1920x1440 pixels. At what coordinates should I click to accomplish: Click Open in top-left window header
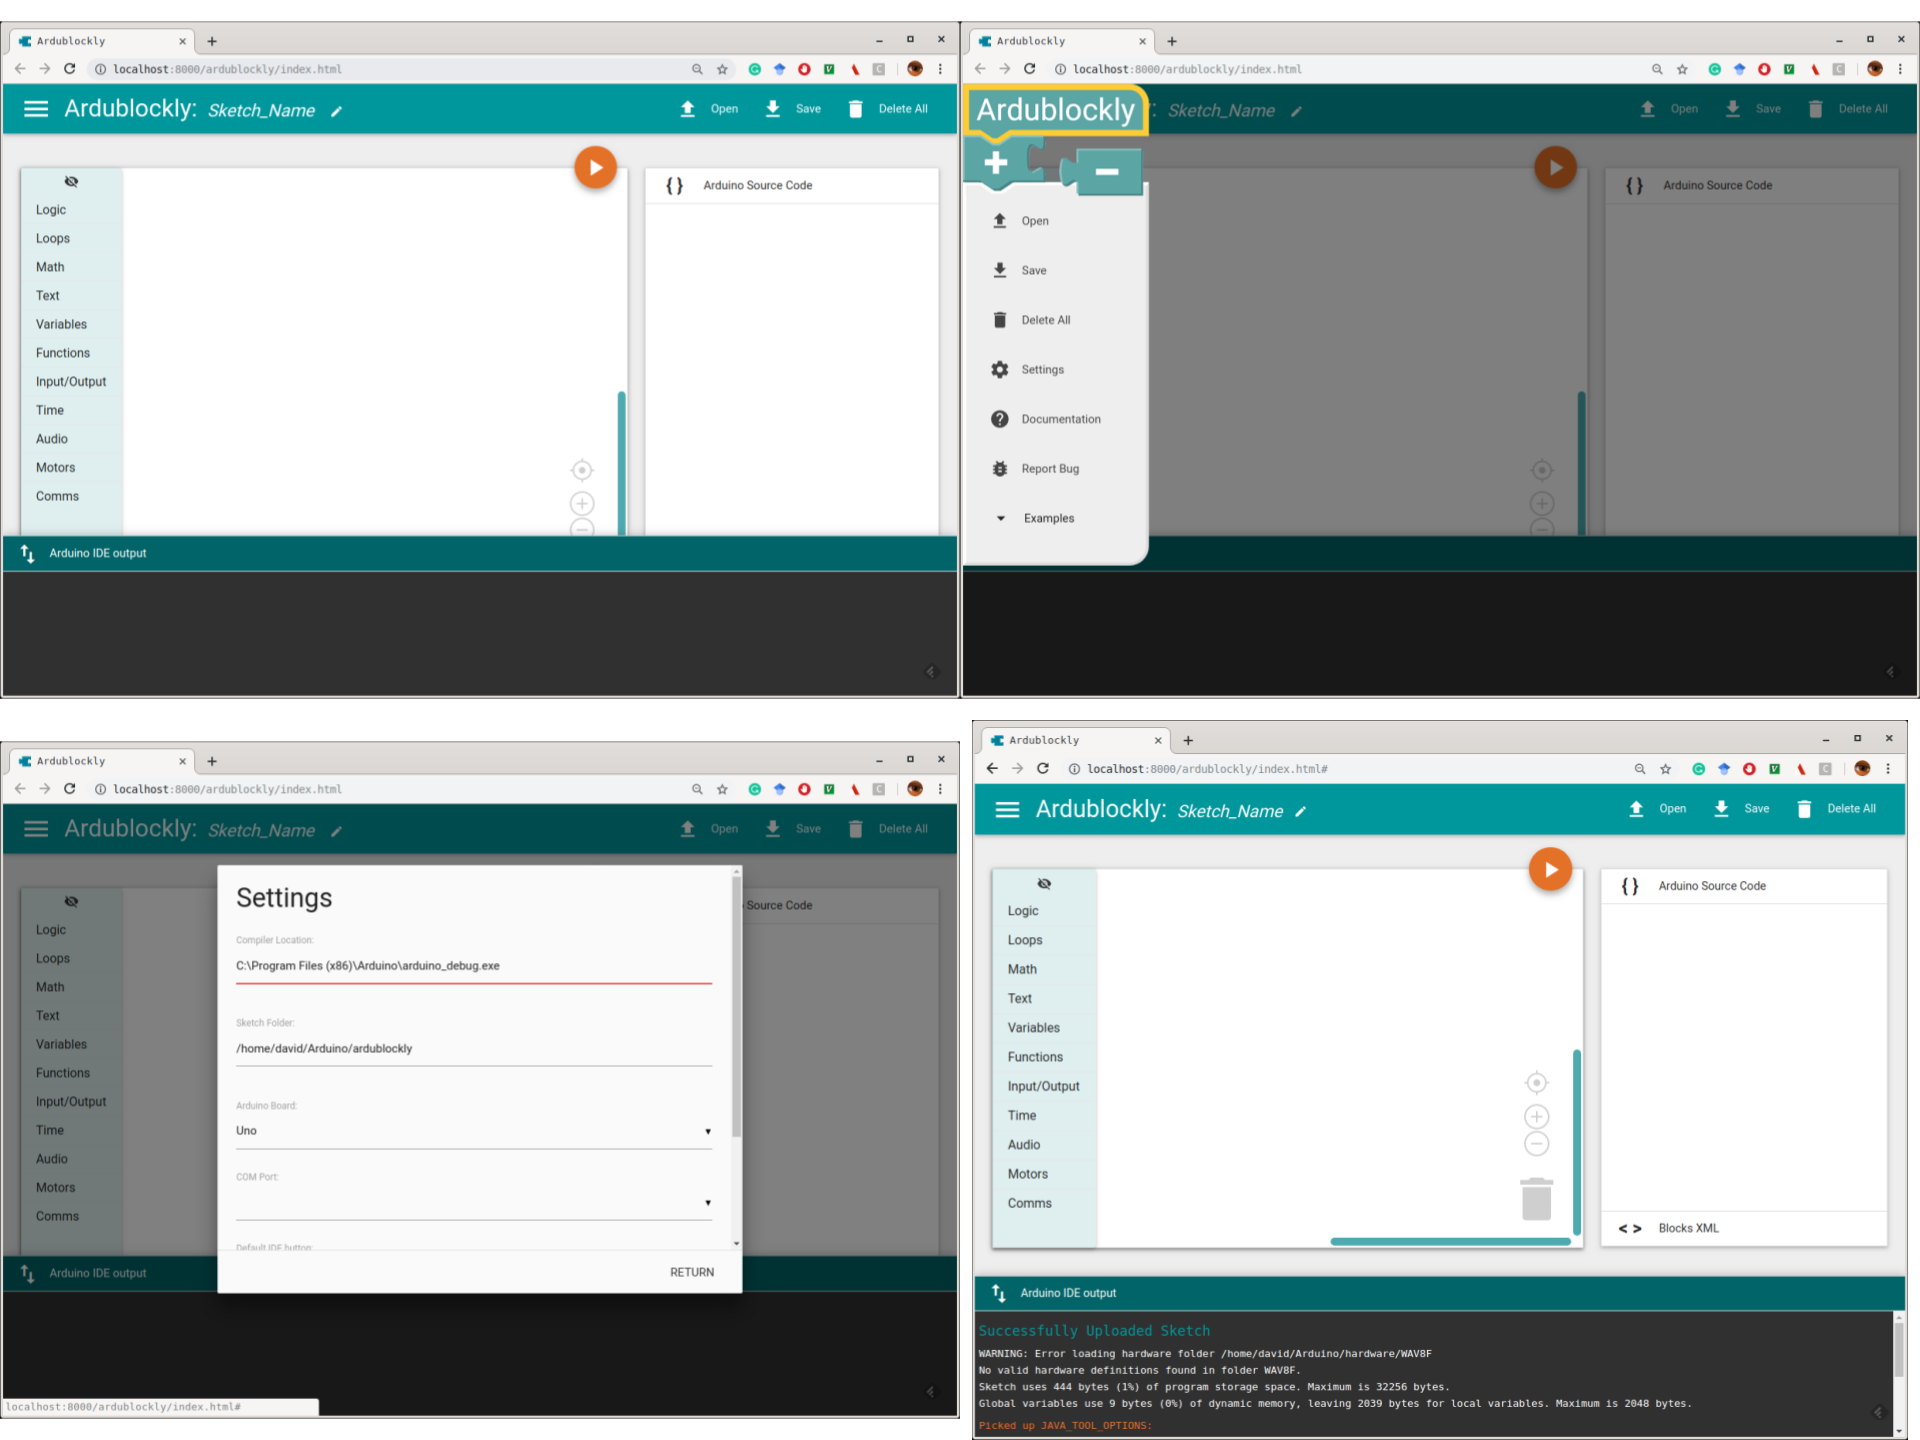pos(709,109)
